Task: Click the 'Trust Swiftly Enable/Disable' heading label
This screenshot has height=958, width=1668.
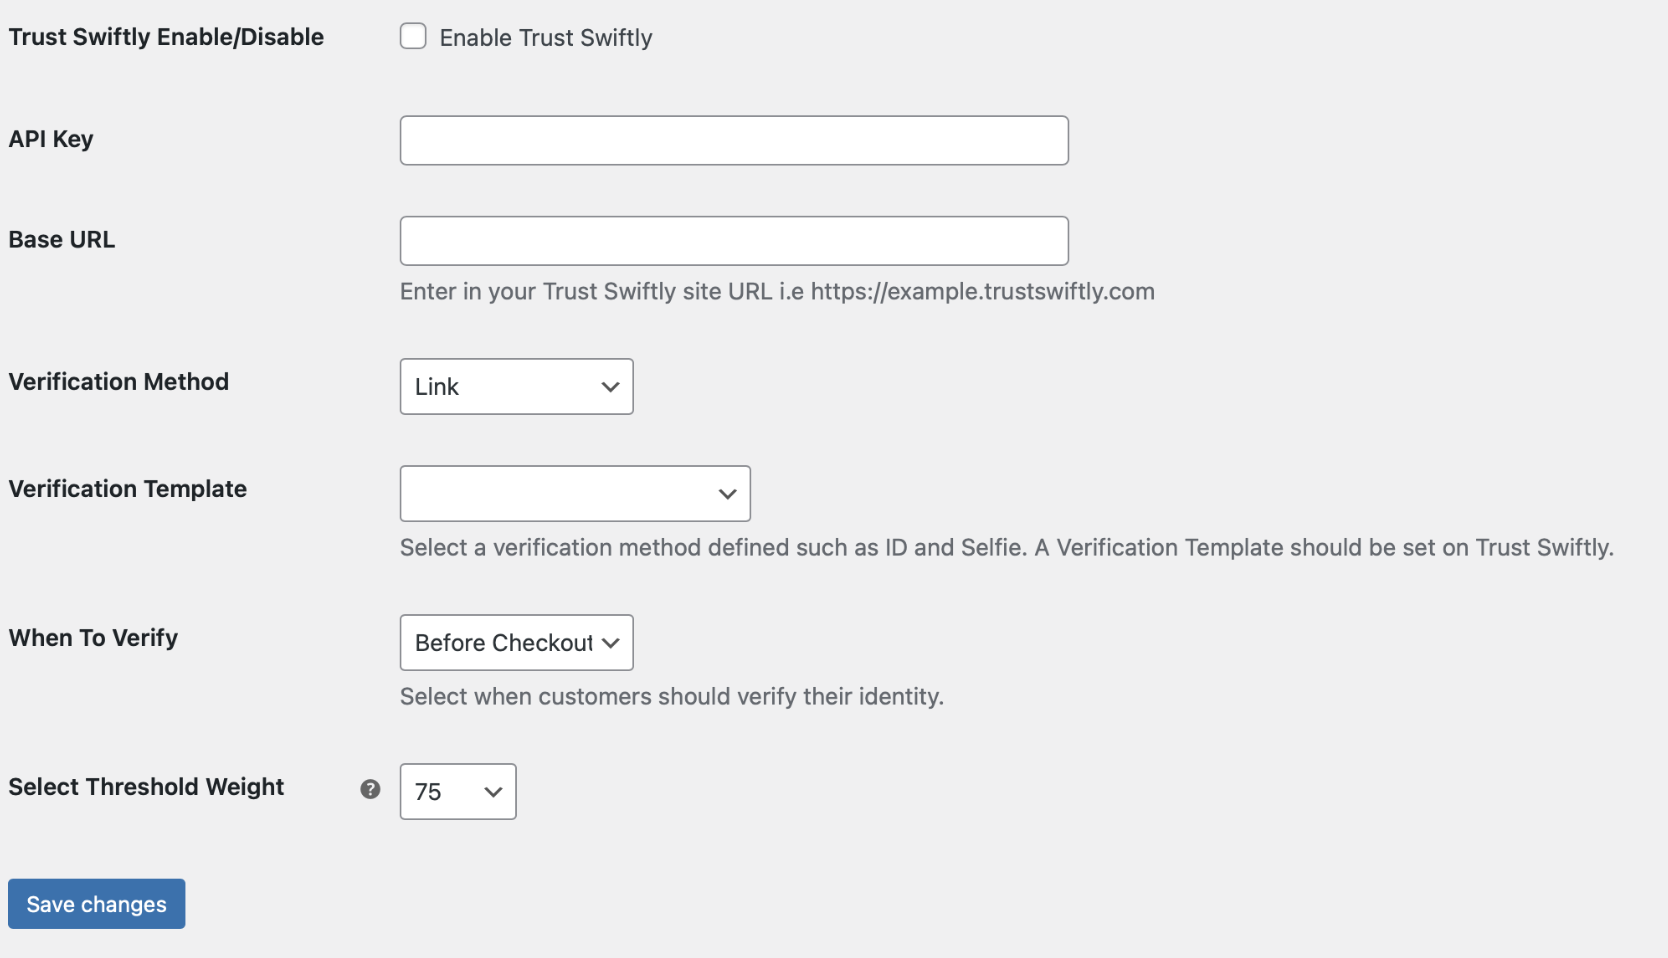Action: pos(166,37)
